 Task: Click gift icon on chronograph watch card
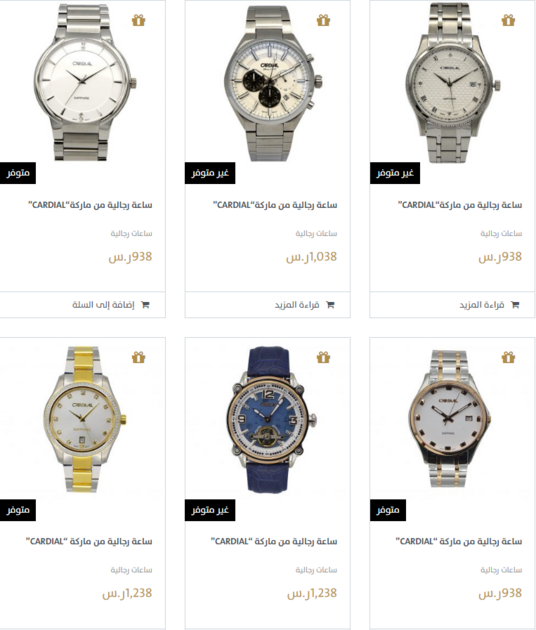pyautogui.click(x=323, y=20)
